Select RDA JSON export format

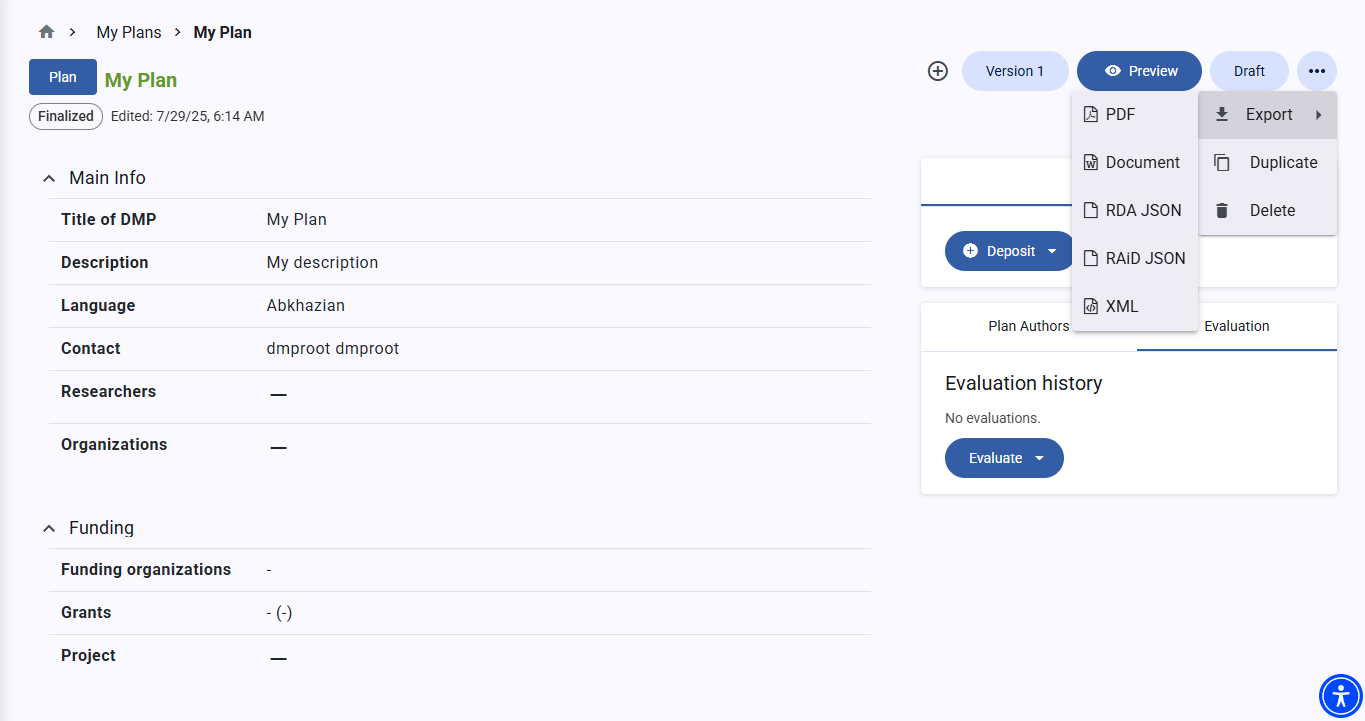(1142, 211)
